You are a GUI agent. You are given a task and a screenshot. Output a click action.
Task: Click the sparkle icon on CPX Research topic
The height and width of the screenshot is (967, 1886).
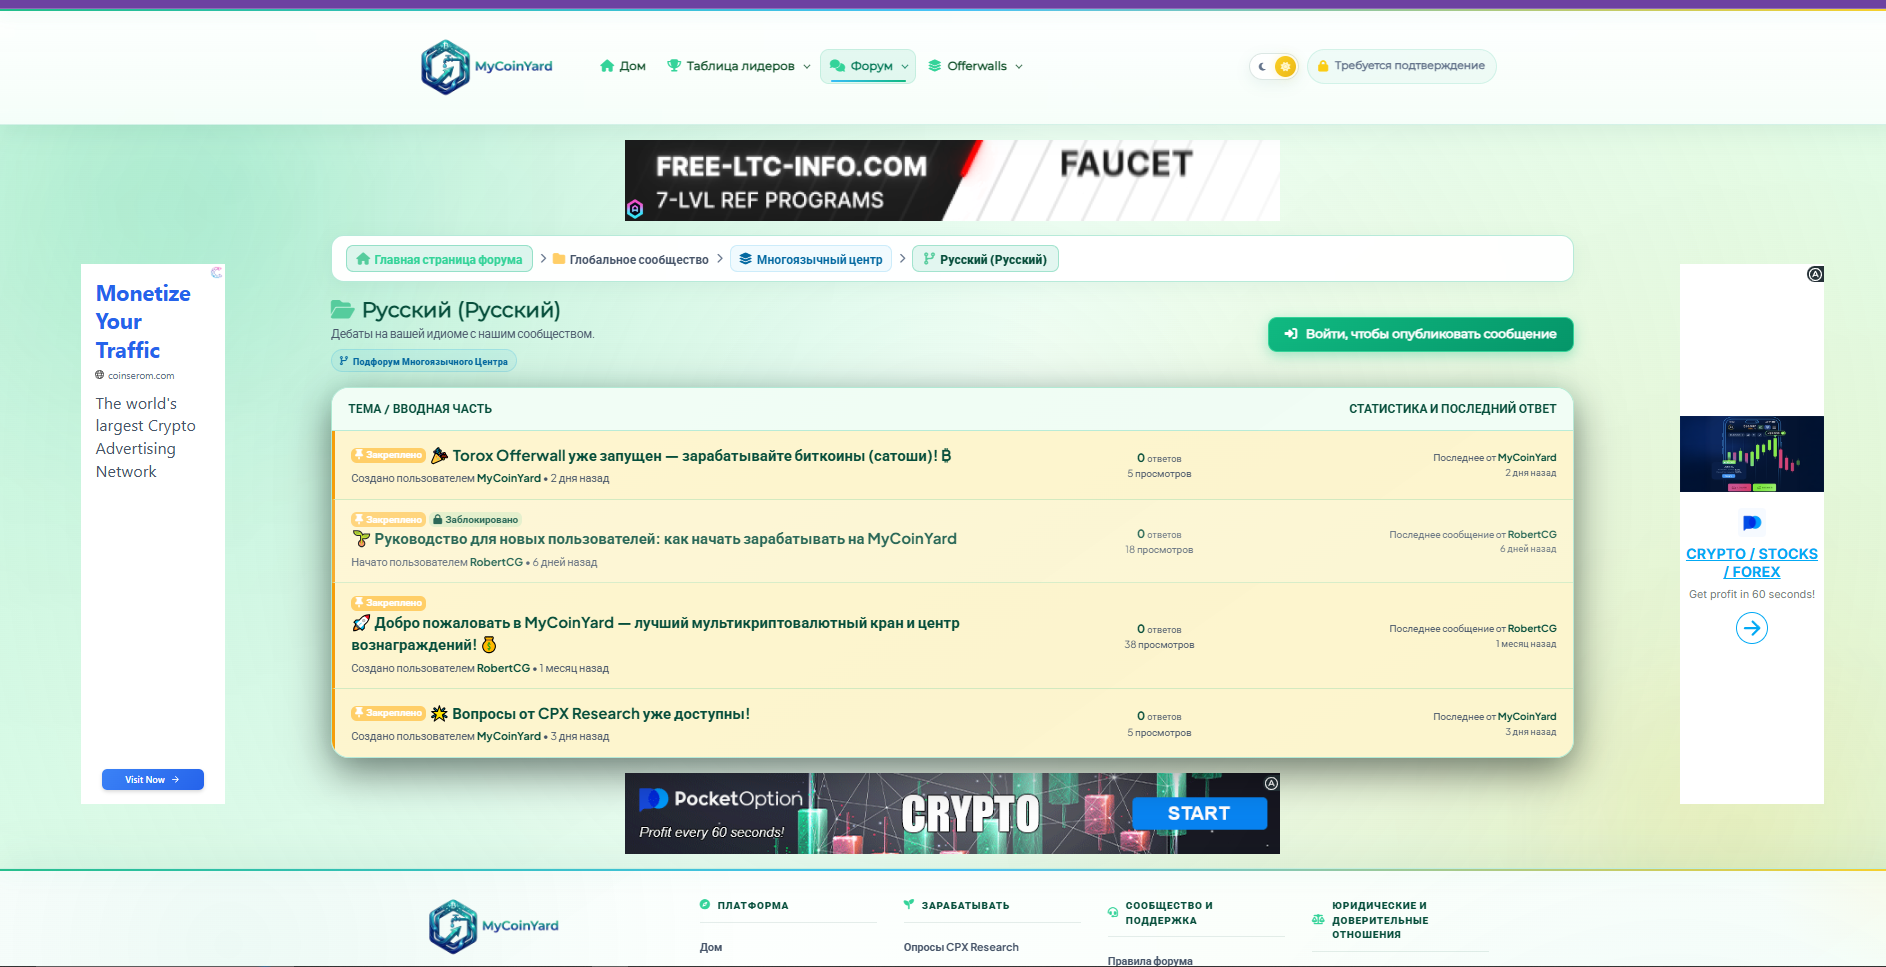click(x=439, y=714)
